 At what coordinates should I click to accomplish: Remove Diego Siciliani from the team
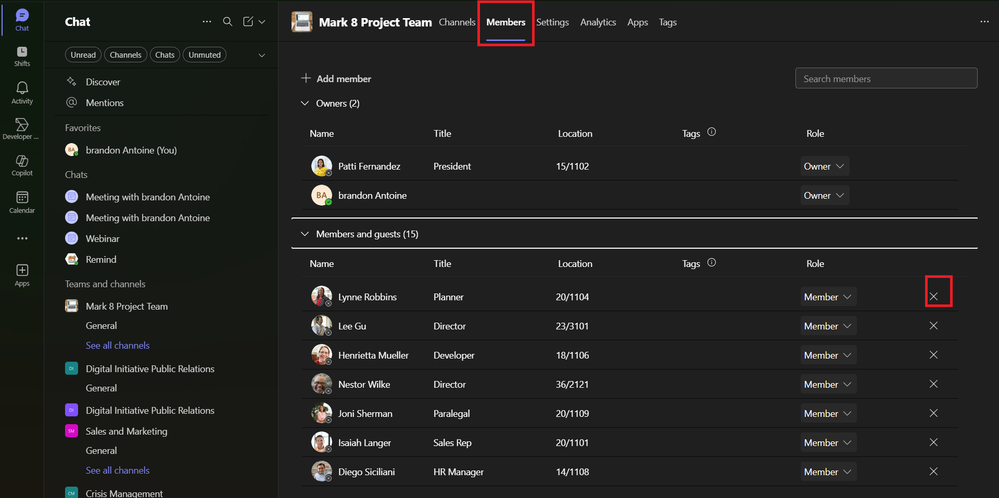[933, 472]
